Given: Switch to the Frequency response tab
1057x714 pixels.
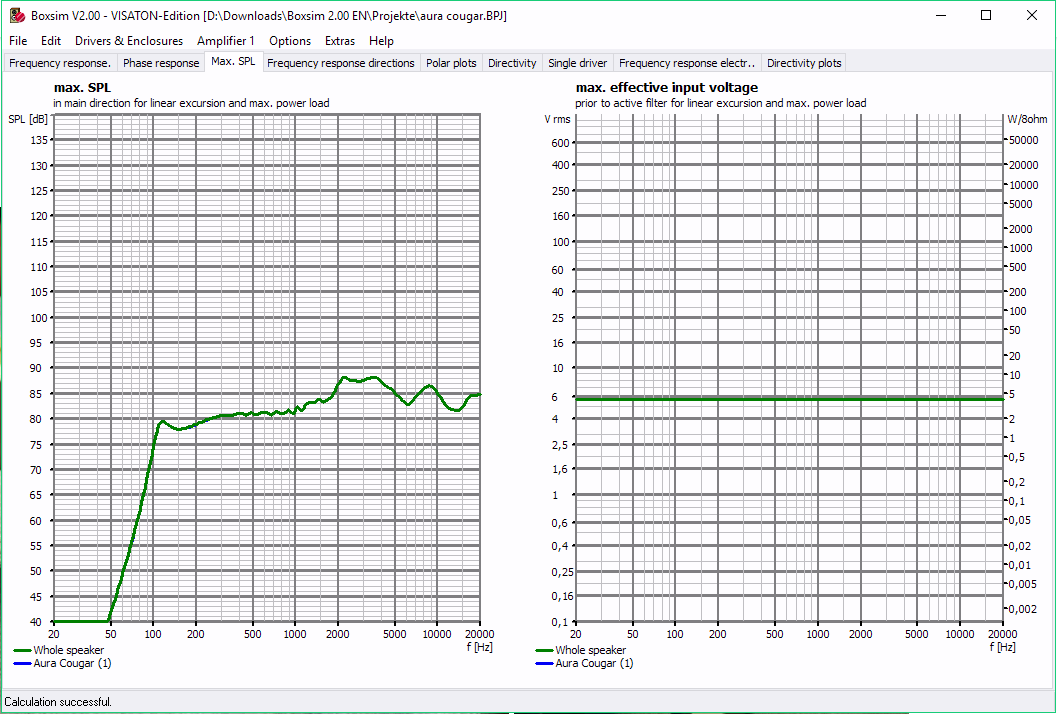Looking at the screenshot, I should pyautogui.click(x=59, y=62).
